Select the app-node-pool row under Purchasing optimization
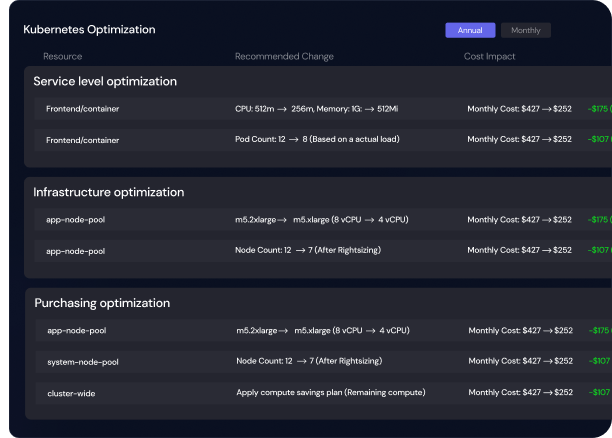 [x=324, y=330]
